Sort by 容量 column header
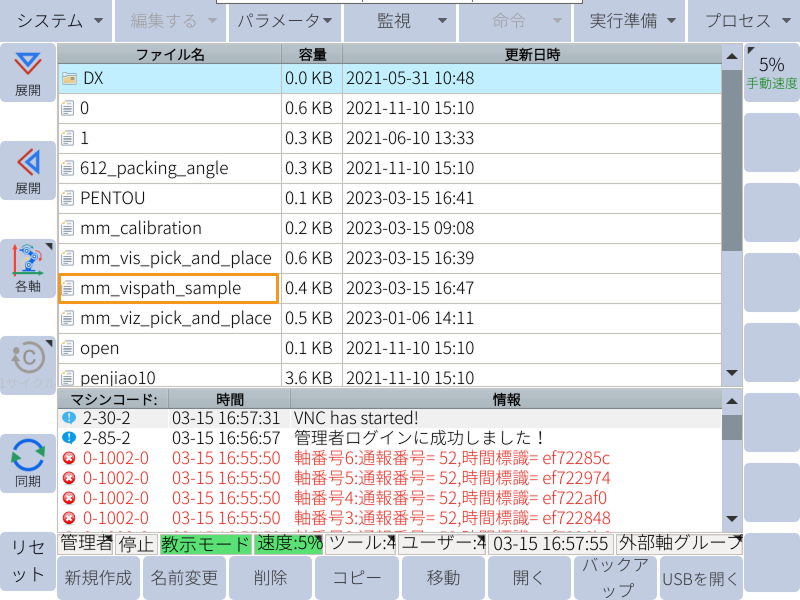Screen dimensions: 800x600 tap(312, 54)
